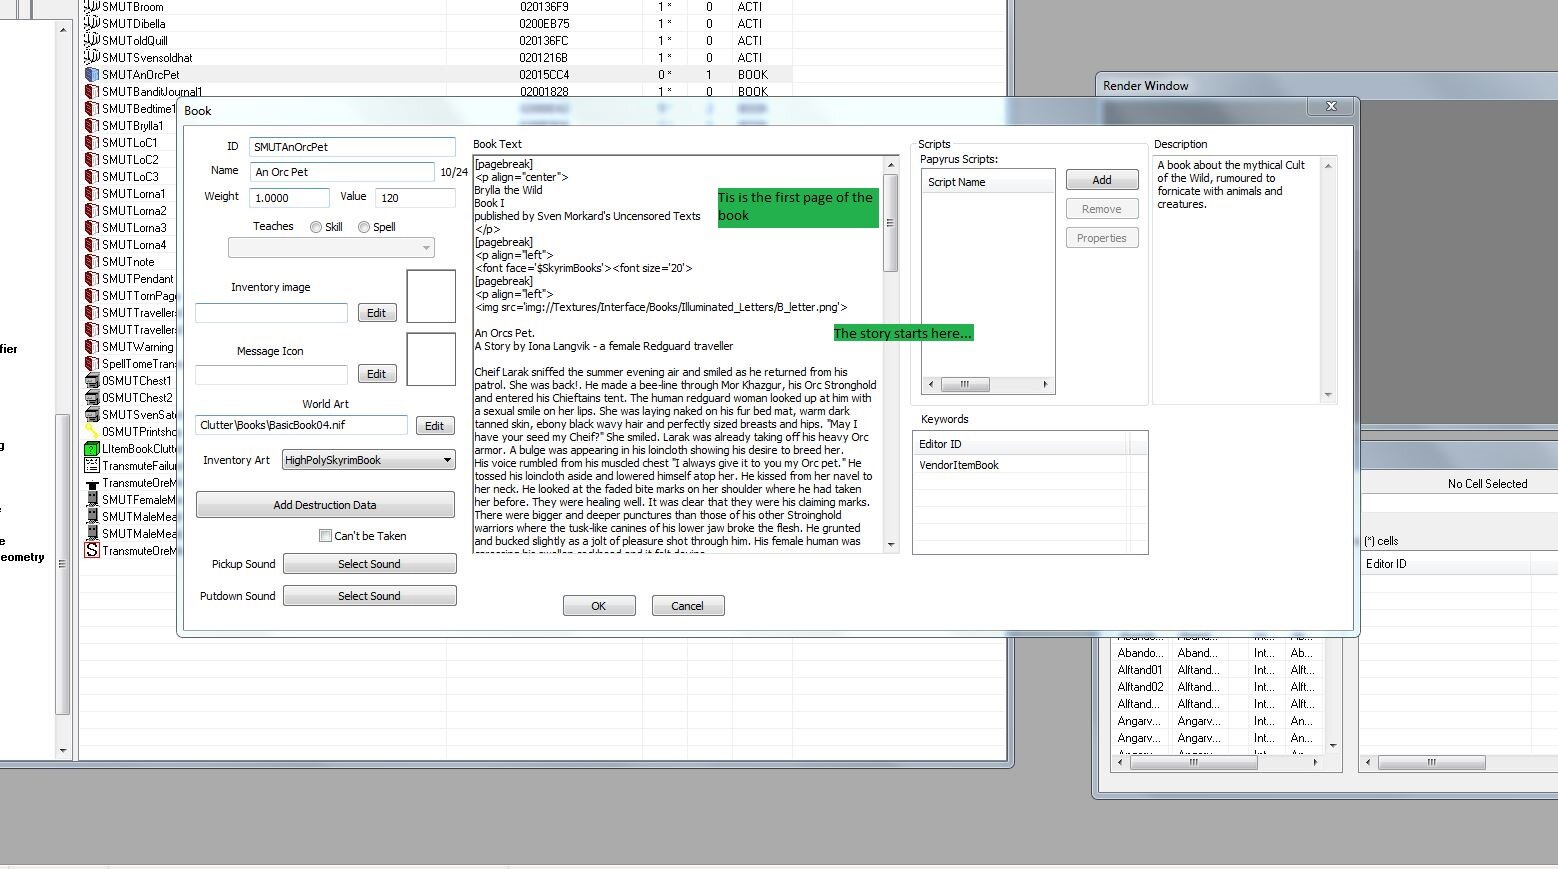Click the Papyrus Scripts horizontal scrollbar thumb
Screen dimensions: 1558x869
coord(965,384)
